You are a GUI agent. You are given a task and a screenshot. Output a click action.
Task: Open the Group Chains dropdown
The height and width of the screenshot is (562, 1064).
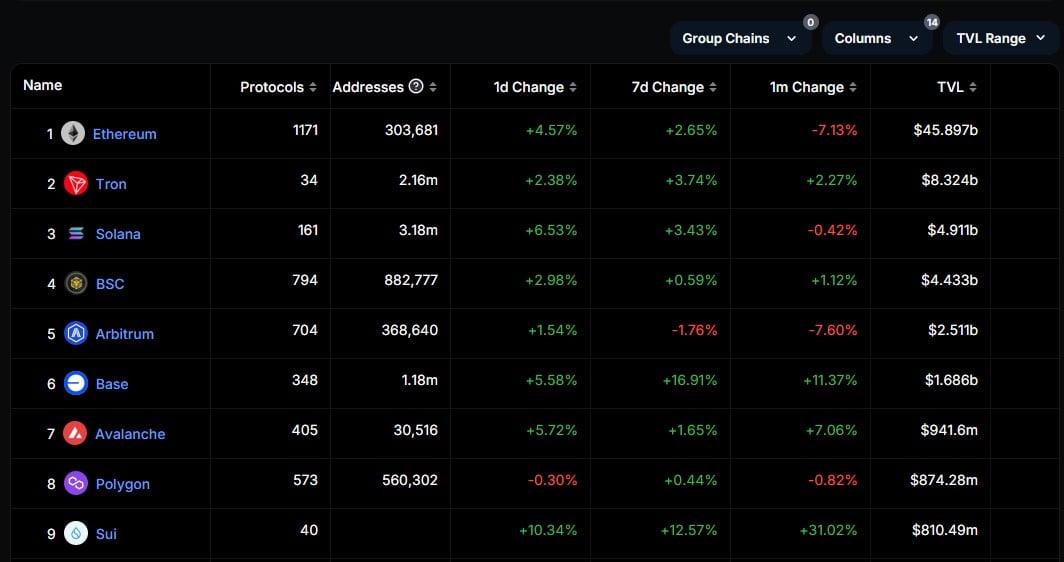coord(739,38)
